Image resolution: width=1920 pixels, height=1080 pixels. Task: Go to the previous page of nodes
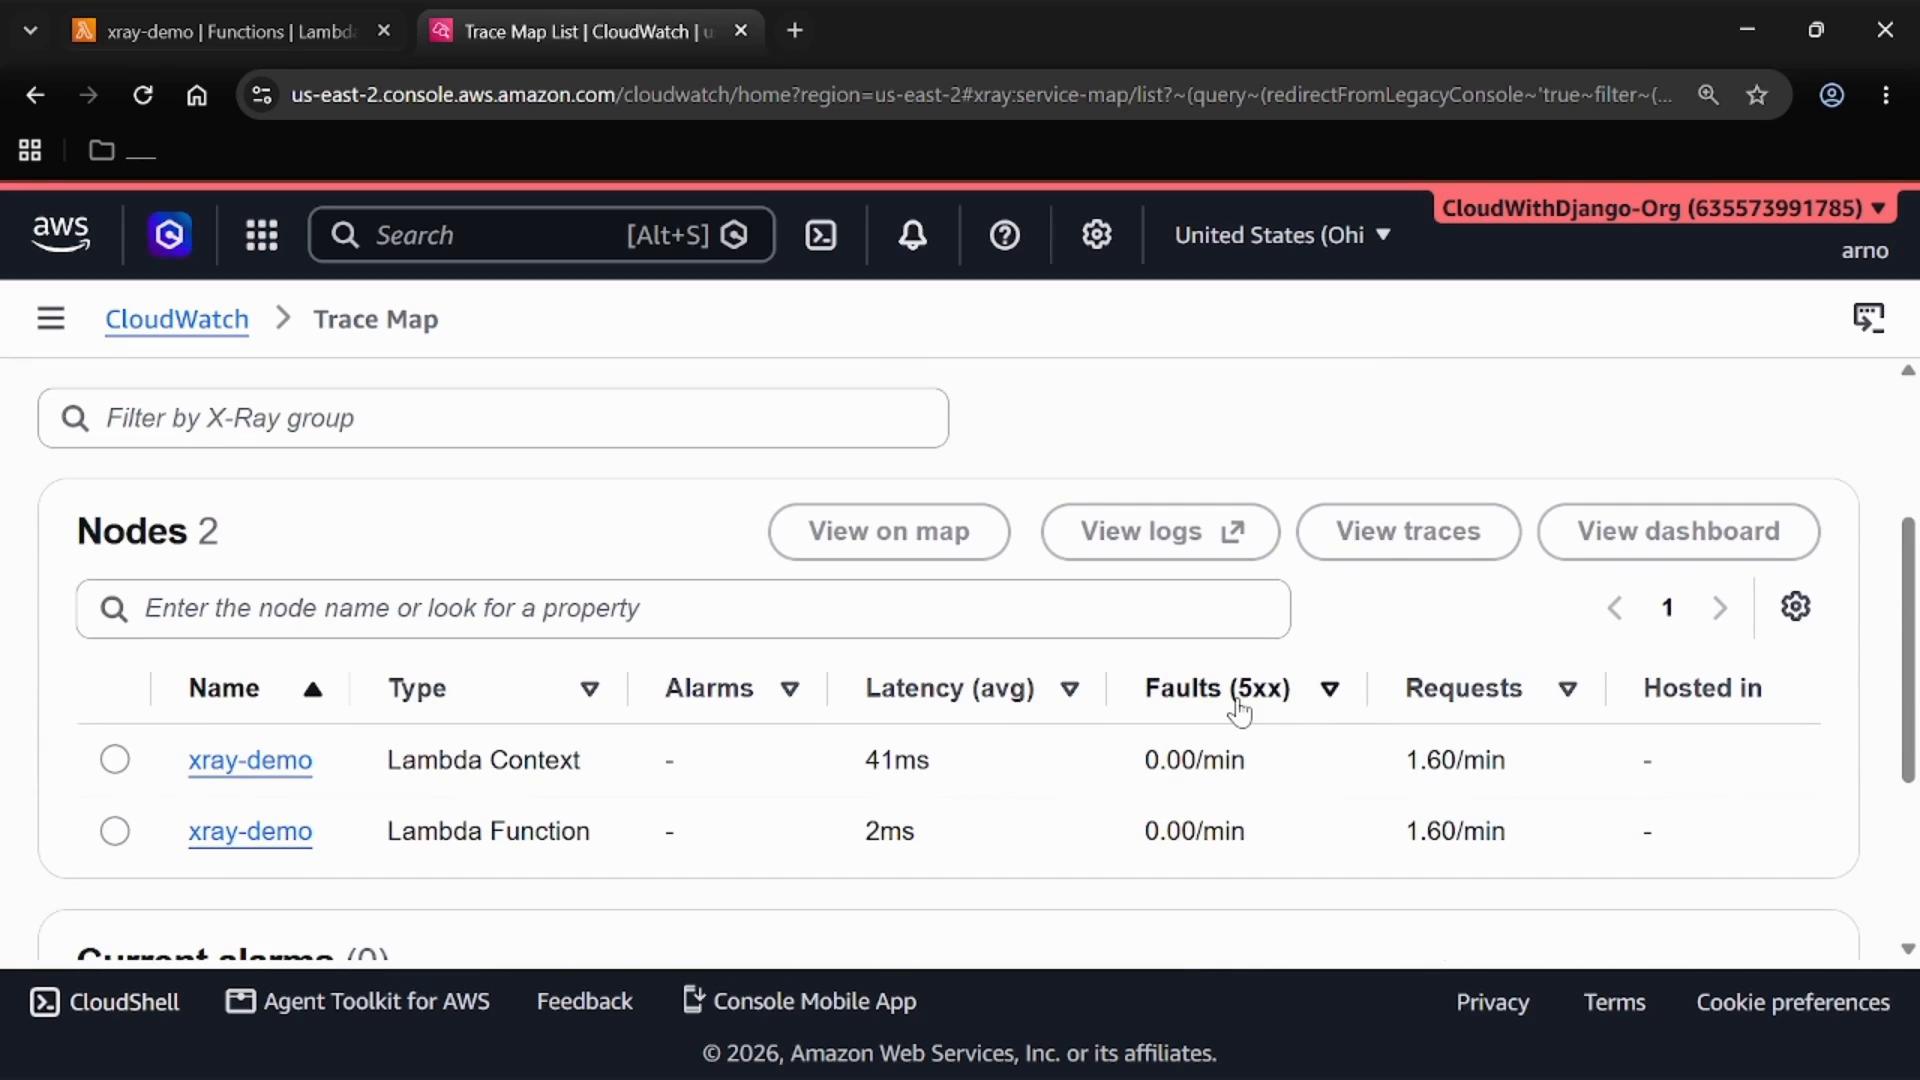click(x=1614, y=608)
